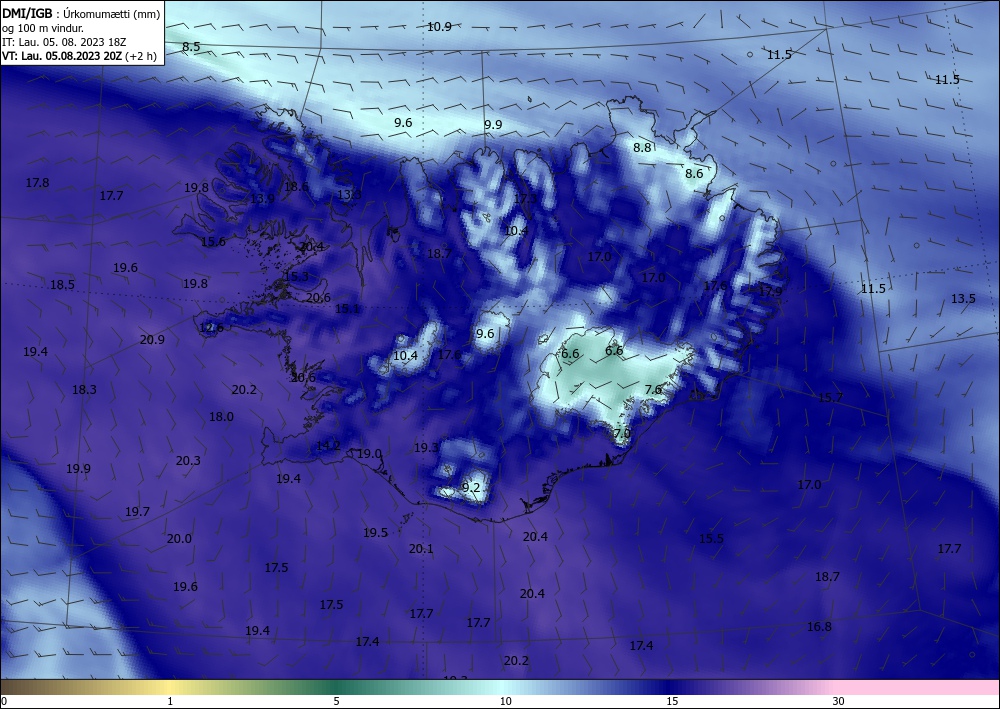
Task: Click the 18.6 value on the map
Action: [296, 187]
